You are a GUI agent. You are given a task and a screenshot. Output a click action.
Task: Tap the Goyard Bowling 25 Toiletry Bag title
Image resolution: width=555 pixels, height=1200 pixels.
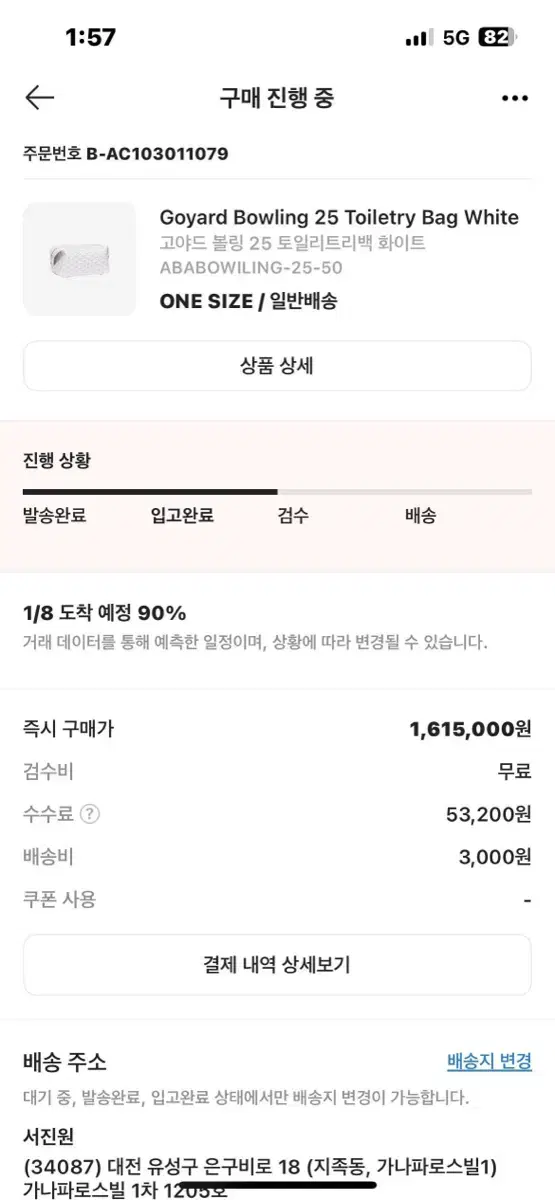point(339,217)
